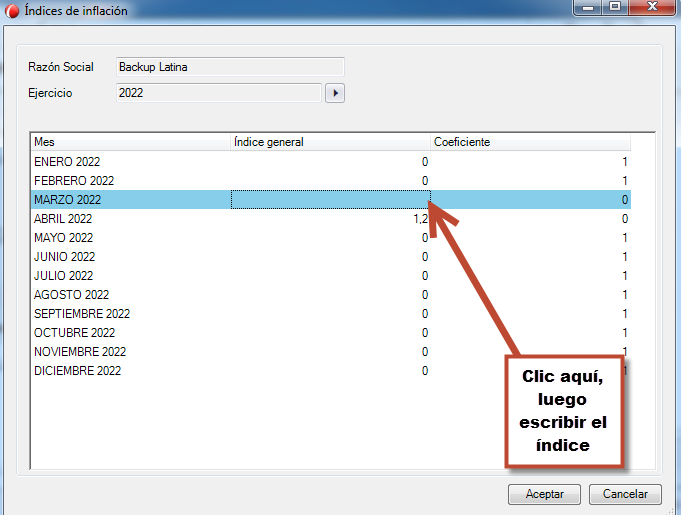Screen dimensions: 681x515
Task: Click the Índice general cell of FEBRERO 2022
Action: 330,181
